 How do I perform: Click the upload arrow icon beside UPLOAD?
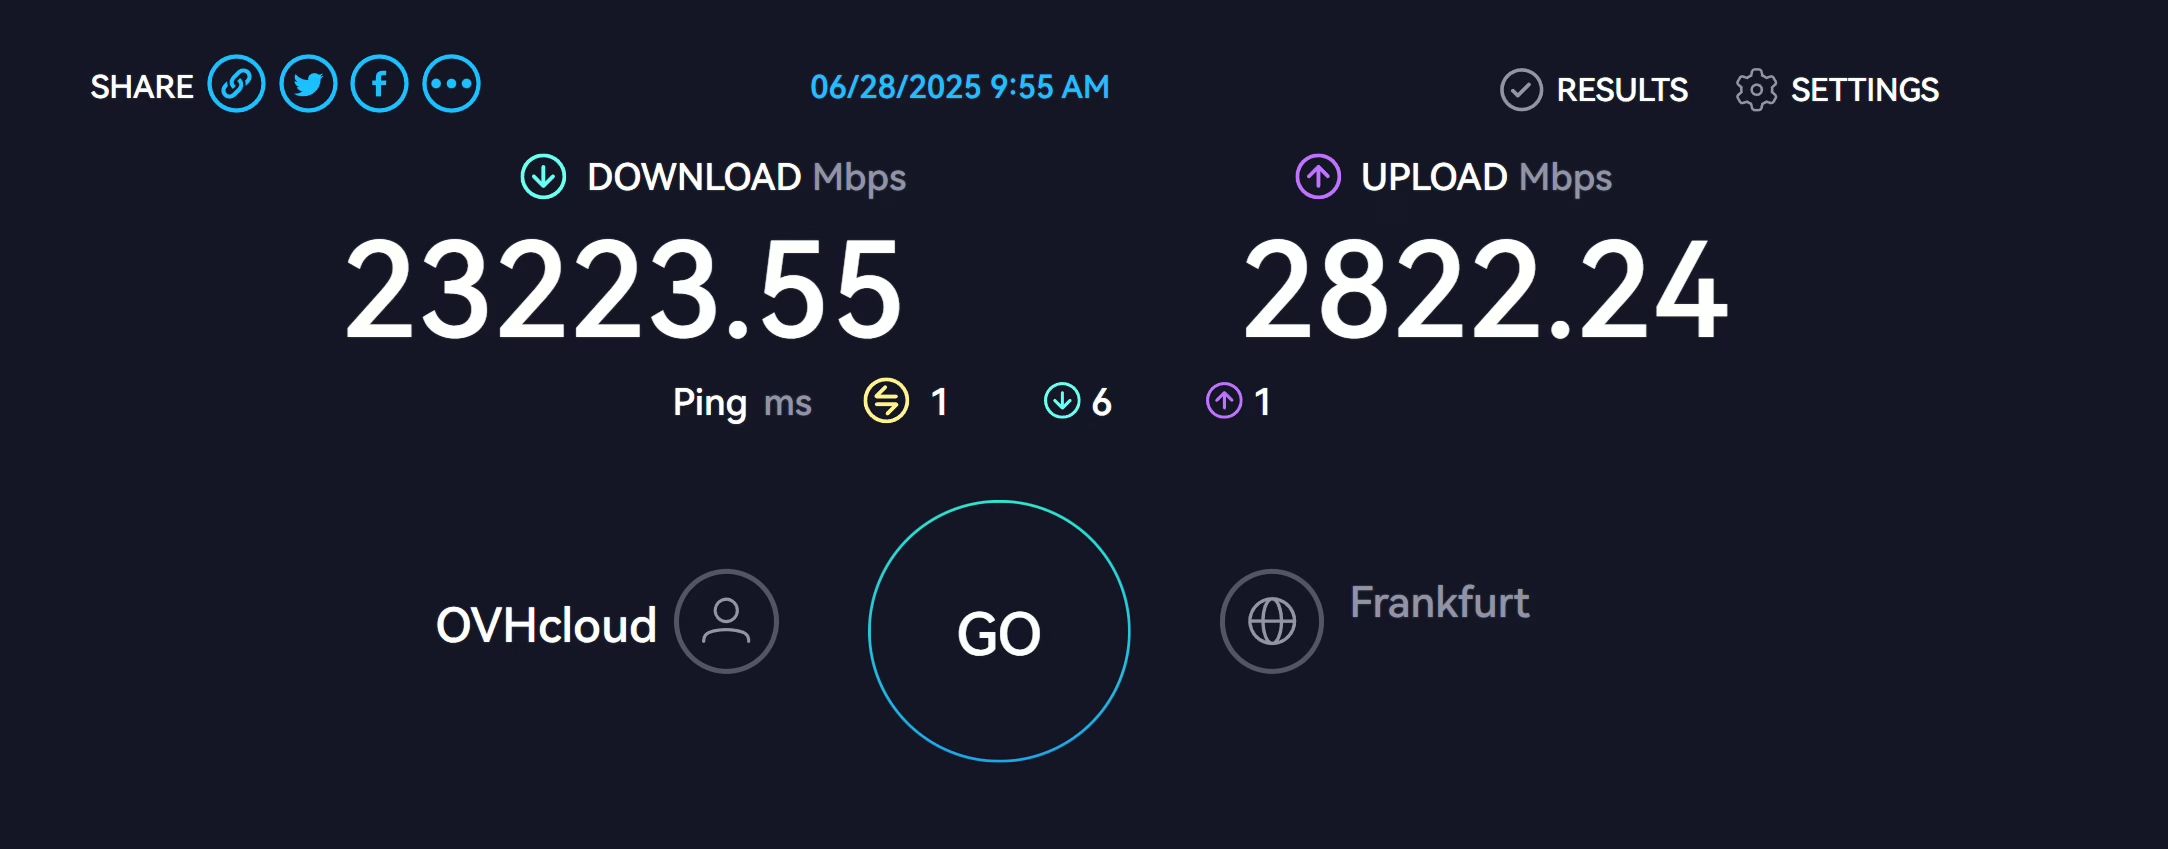1318,177
